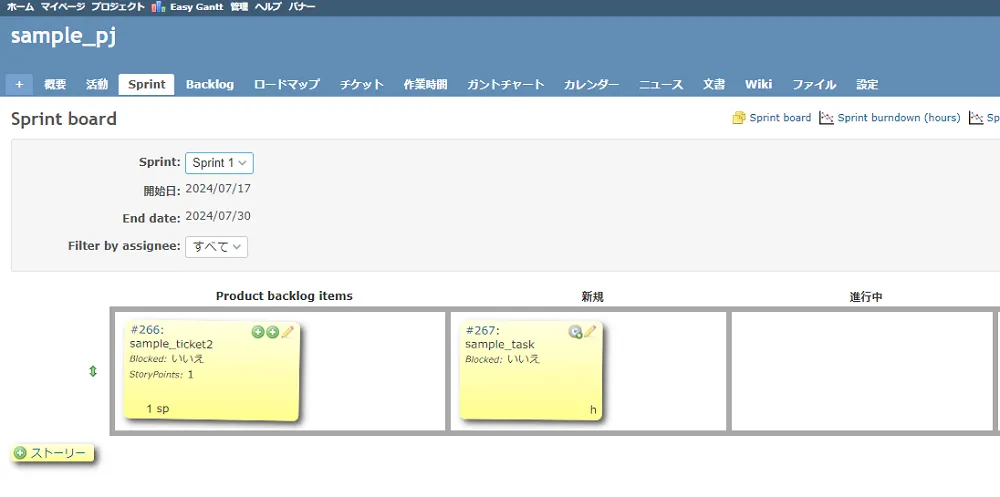Open the ガントチャート tab

[506, 84]
